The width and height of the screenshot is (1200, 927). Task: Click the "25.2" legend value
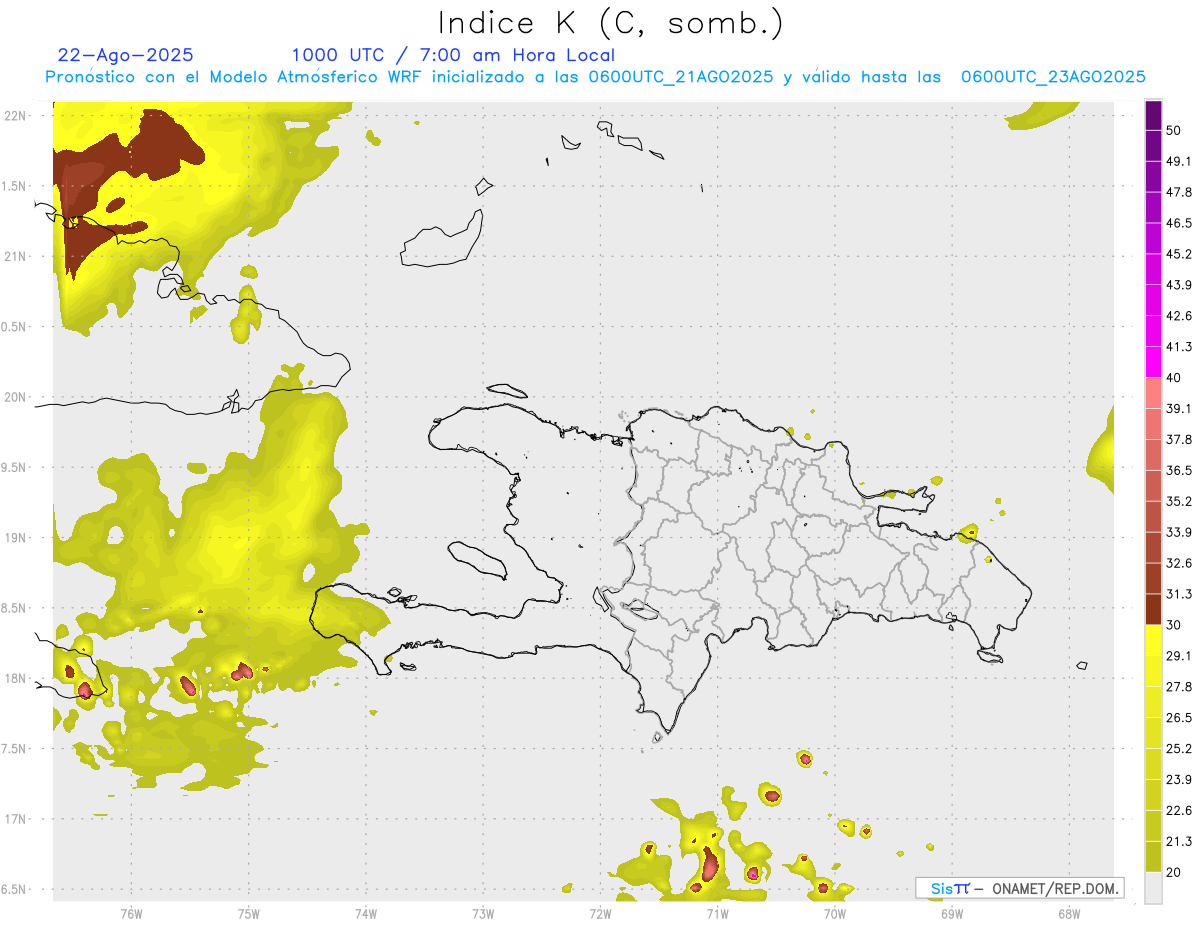pyautogui.click(x=1179, y=749)
